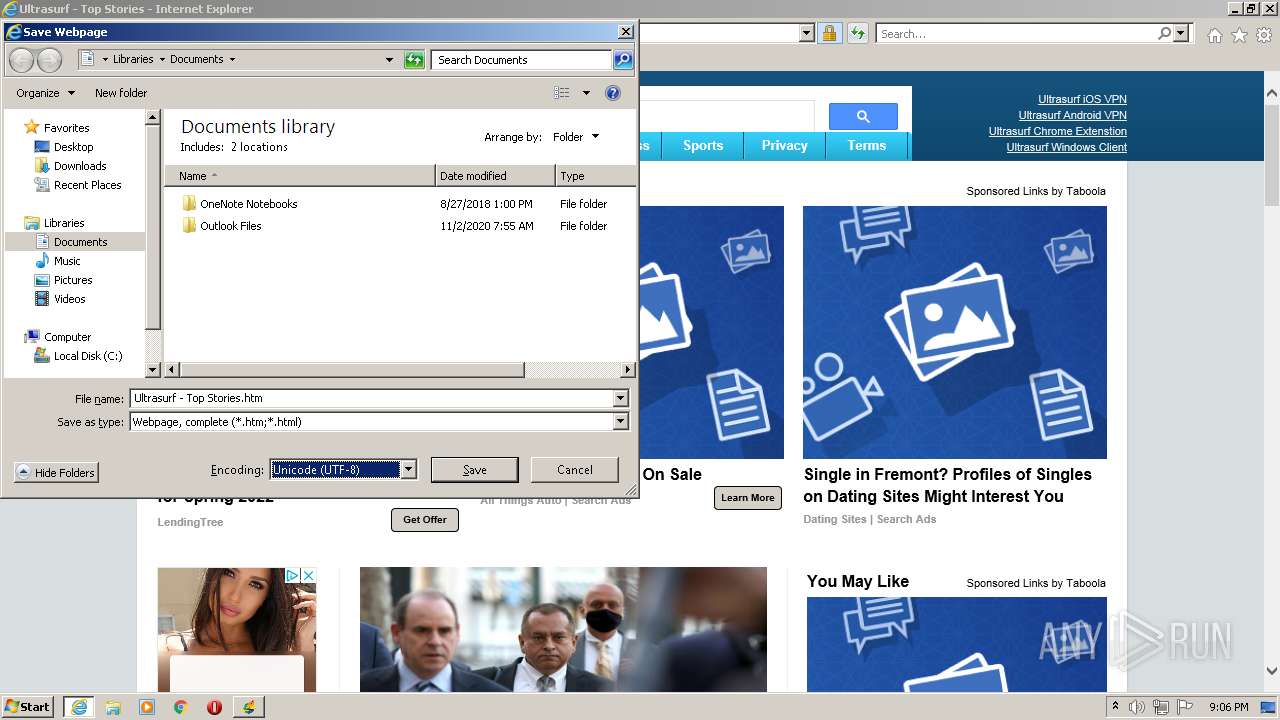Open the view options dropdown arrow
Screen dimensions: 1280x720
(x=586, y=93)
